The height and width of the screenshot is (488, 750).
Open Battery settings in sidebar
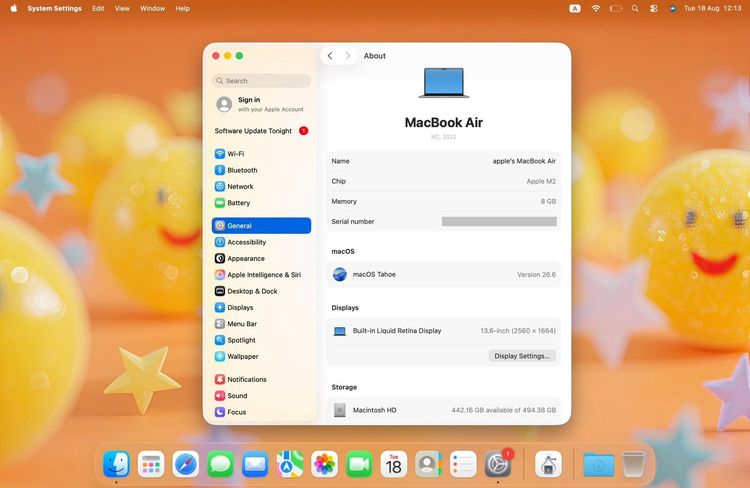(261, 203)
